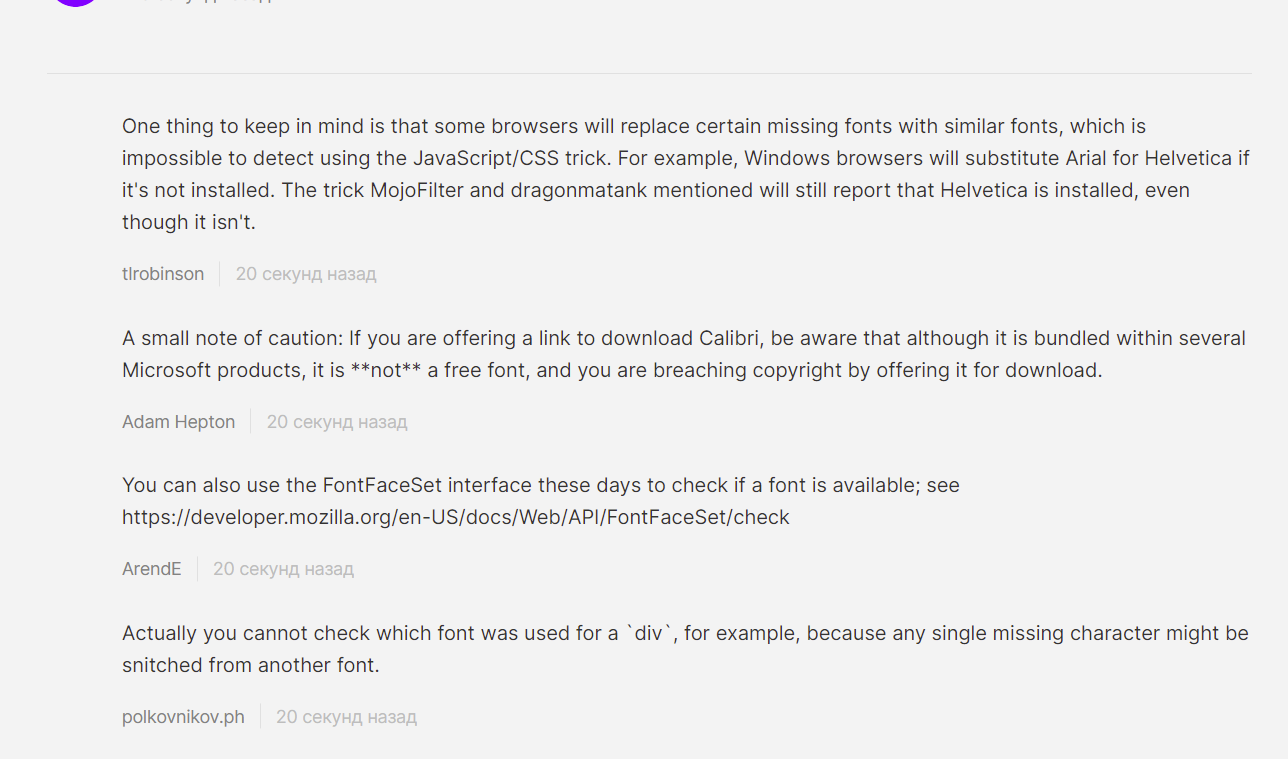
Task: Open polkovnikov.ph's author profile
Action: (183, 717)
